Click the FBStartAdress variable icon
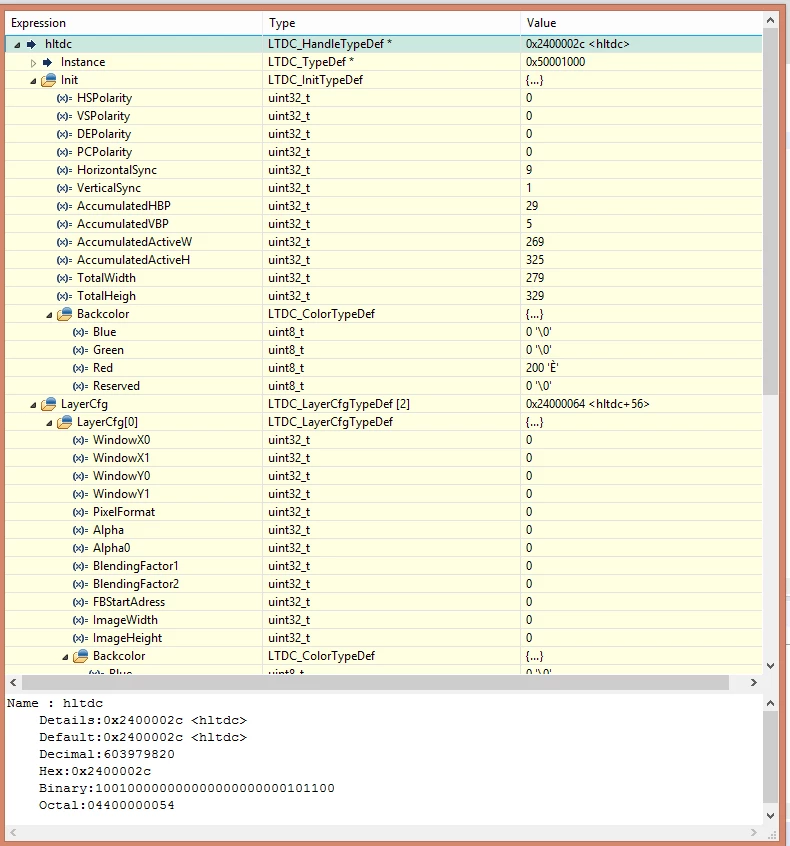Screen dimensions: 790x846 click(80, 602)
